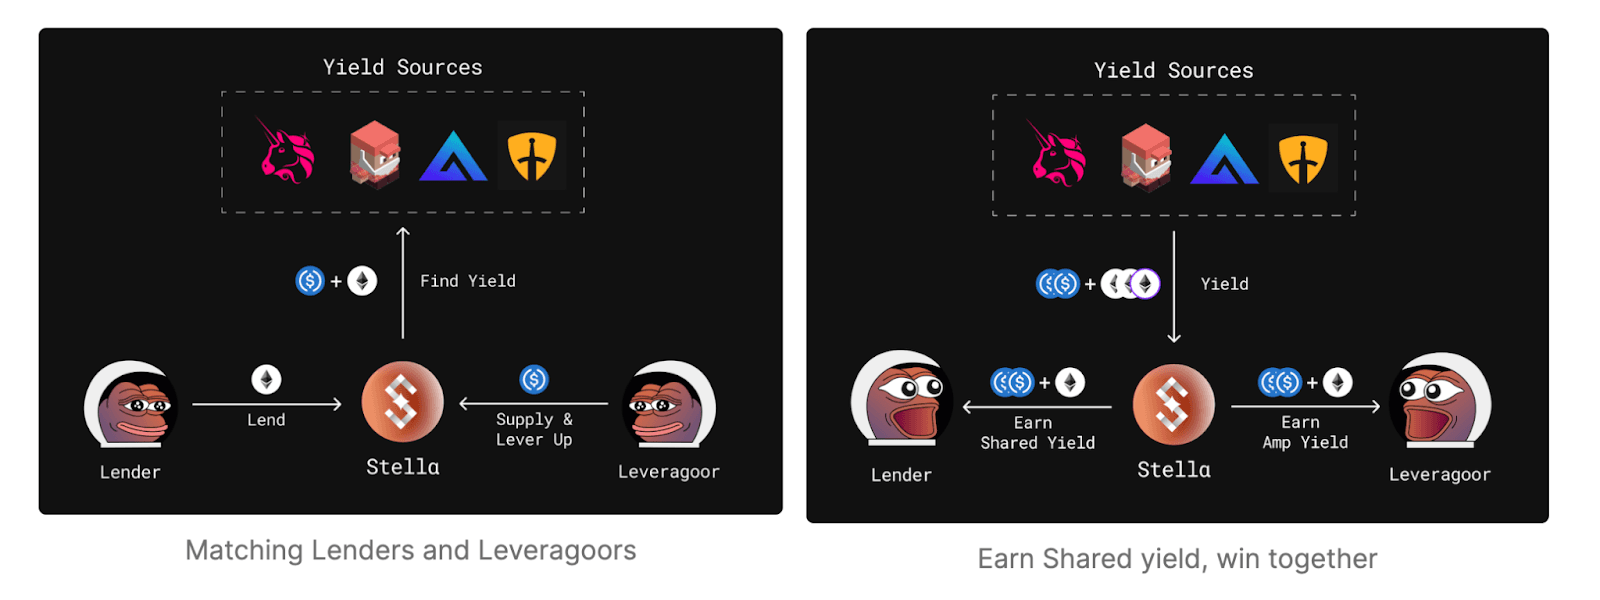Select the Leveragoor avatar in left diagram
The width and height of the screenshot is (1600, 600).
(668, 404)
